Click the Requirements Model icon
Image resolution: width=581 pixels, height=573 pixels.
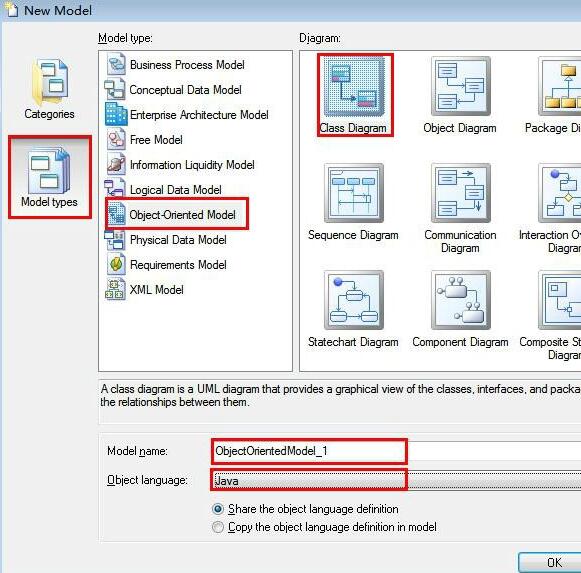click(116, 264)
